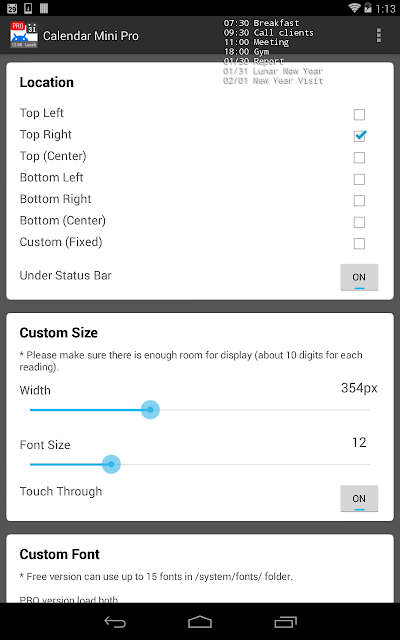The height and width of the screenshot is (640, 400).
Task: Check the Top Left location box
Action: click(359, 114)
